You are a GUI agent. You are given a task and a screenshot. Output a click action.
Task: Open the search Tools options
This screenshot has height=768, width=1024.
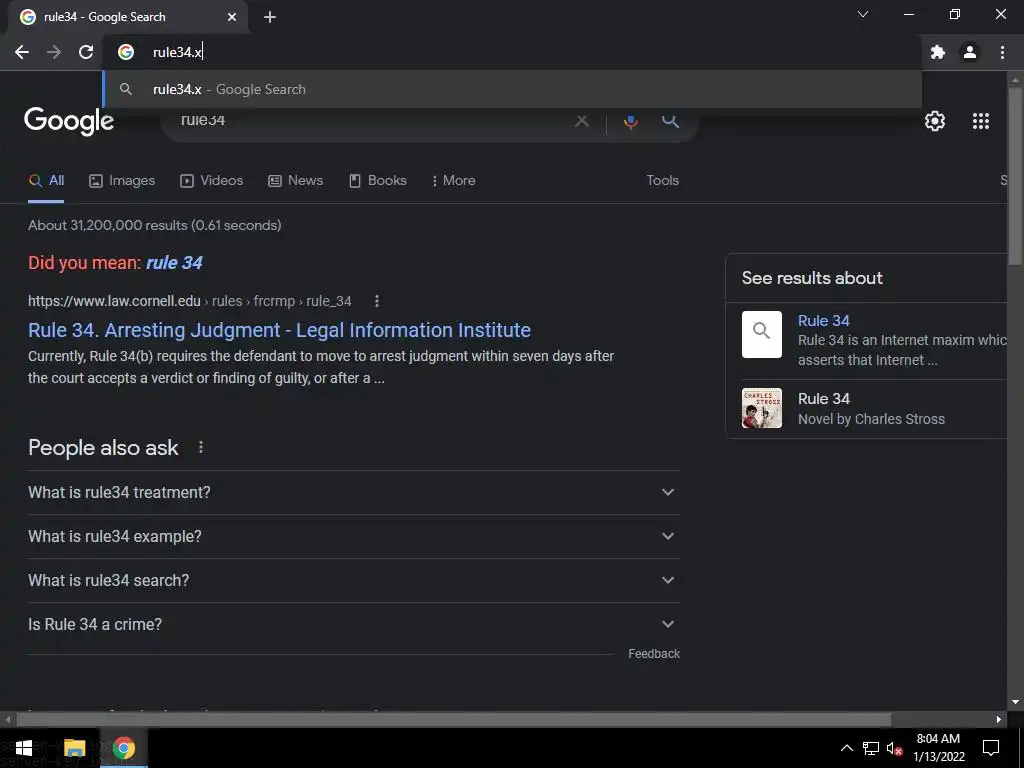pos(662,181)
